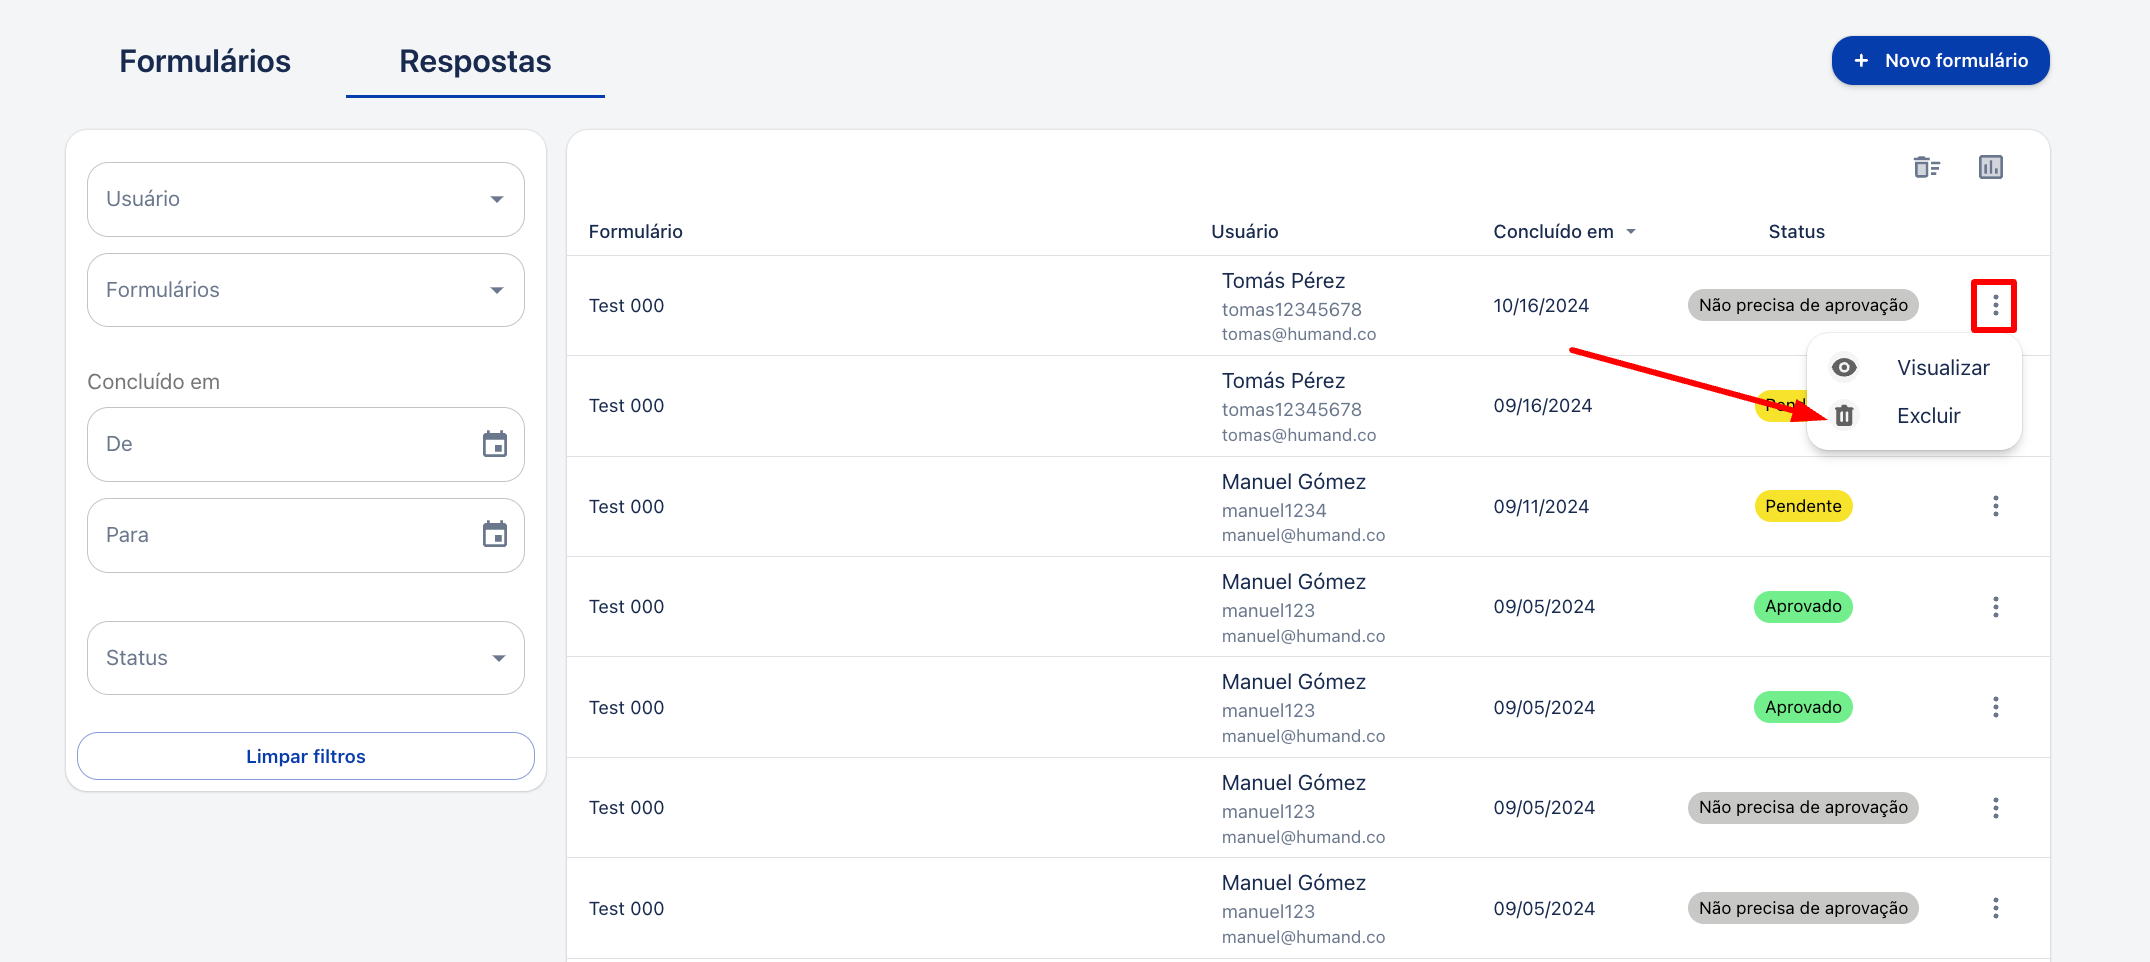Open the report chart icon
Image resolution: width=2150 pixels, height=962 pixels.
pyautogui.click(x=1991, y=167)
